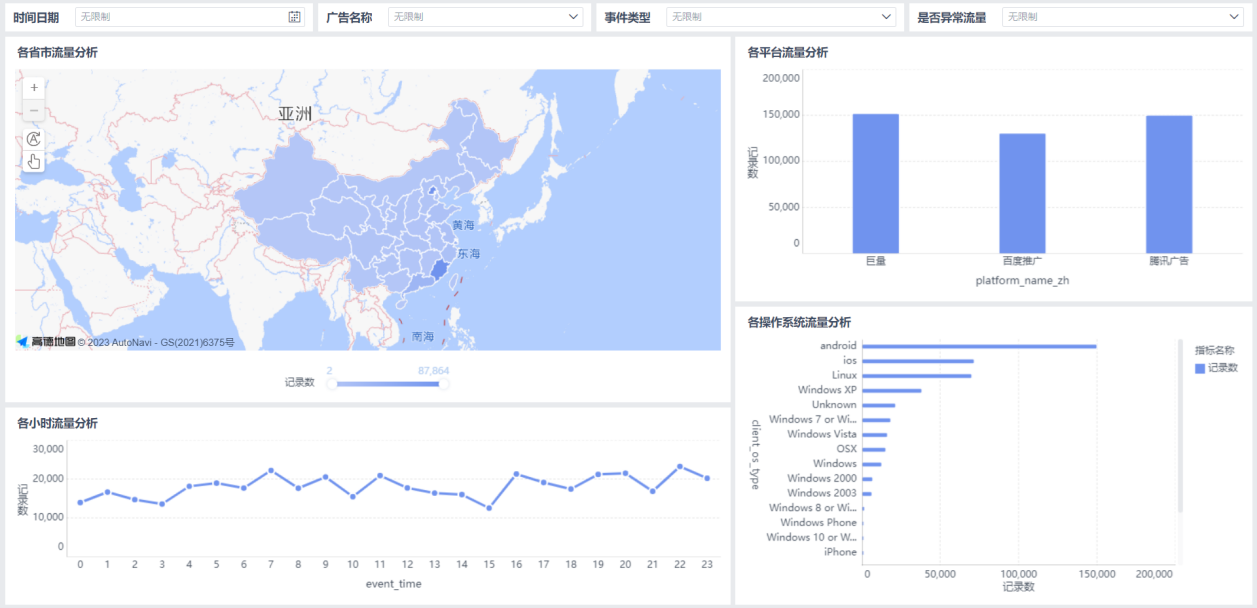Click the 各小时流量分析 panel title
The height and width of the screenshot is (608, 1257).
pyautogui.click(x=57, y=423)
